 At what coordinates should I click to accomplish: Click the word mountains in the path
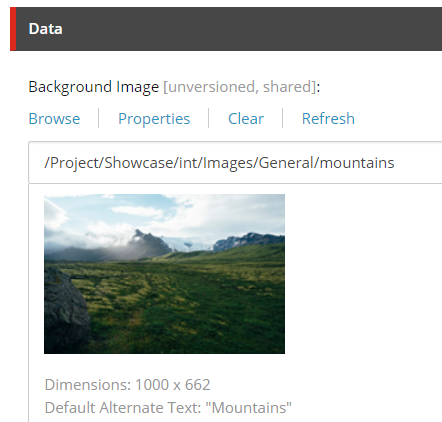point(357,163)
